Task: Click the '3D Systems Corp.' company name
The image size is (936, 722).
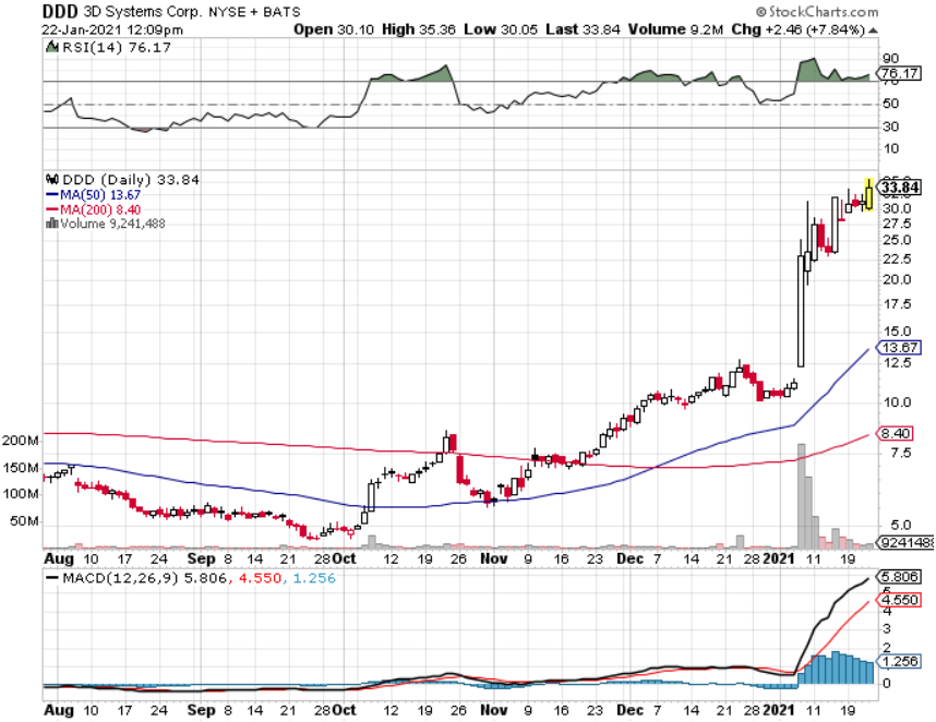Action: tap(143, 11)
